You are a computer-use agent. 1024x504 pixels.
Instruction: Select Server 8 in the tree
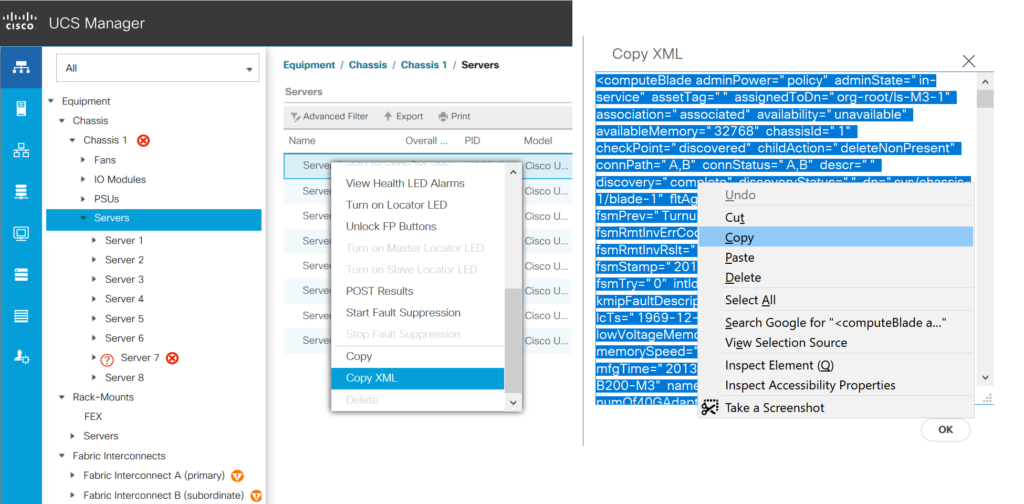pos(124,377)
